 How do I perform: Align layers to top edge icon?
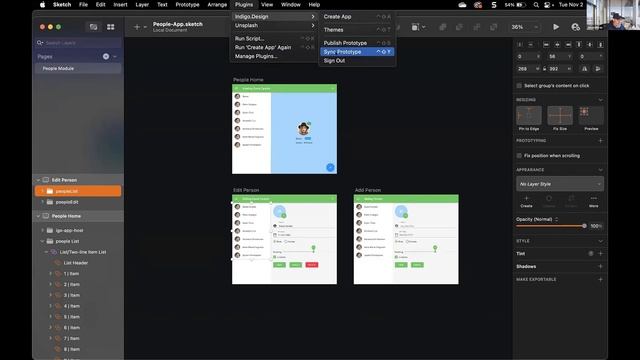click(x=579, y=44)
